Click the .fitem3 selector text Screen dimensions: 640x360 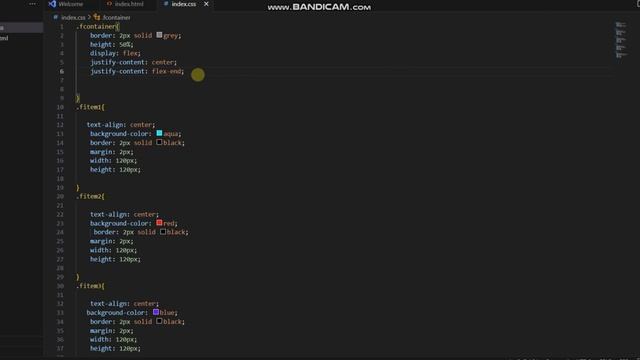tap(90, 286)
